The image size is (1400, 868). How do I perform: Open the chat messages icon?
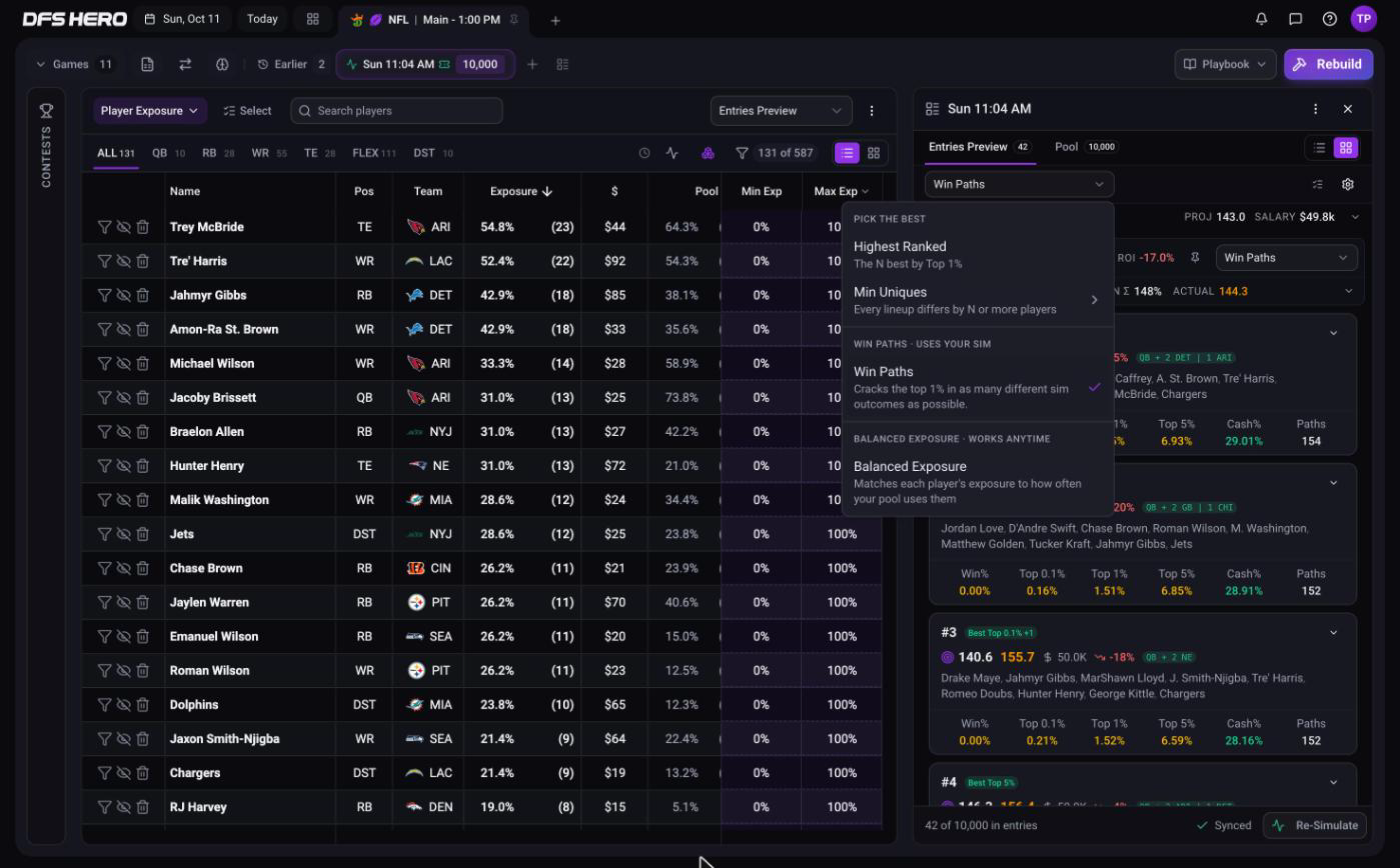pos(1296,19)
